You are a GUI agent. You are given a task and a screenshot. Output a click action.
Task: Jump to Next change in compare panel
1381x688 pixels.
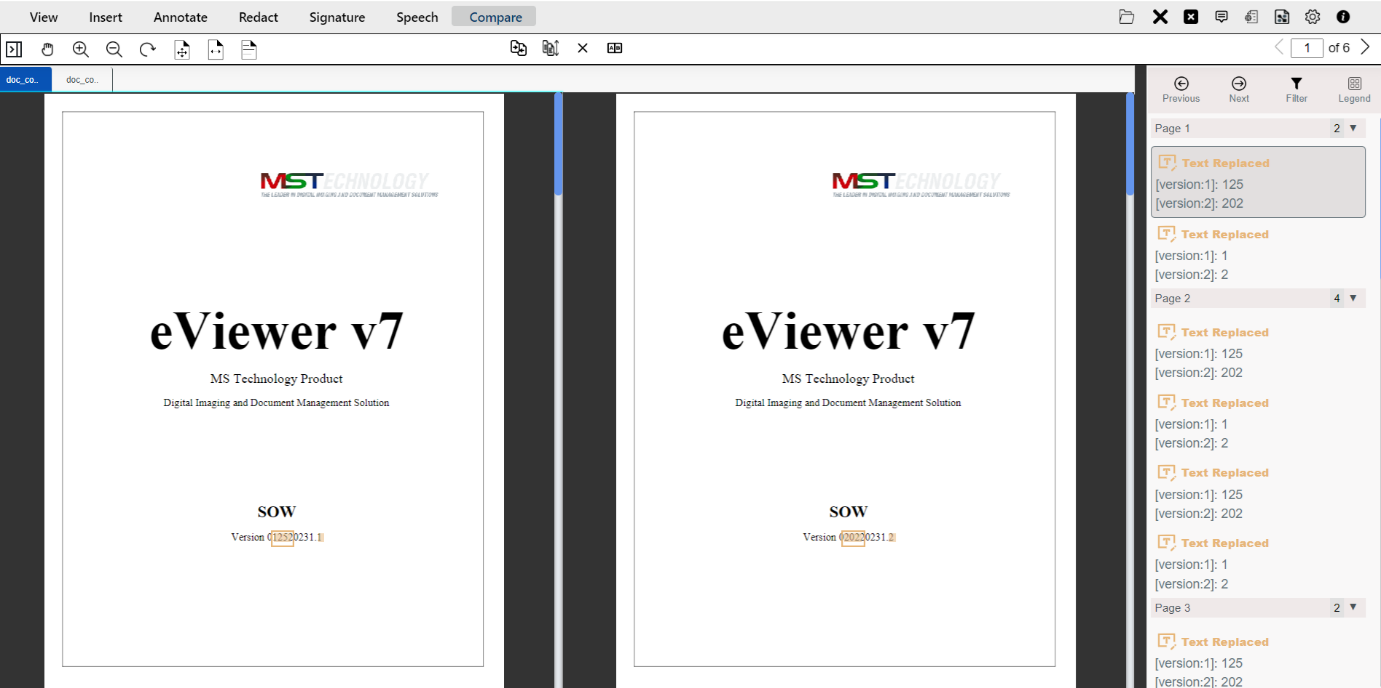[x=1239, y=90]
